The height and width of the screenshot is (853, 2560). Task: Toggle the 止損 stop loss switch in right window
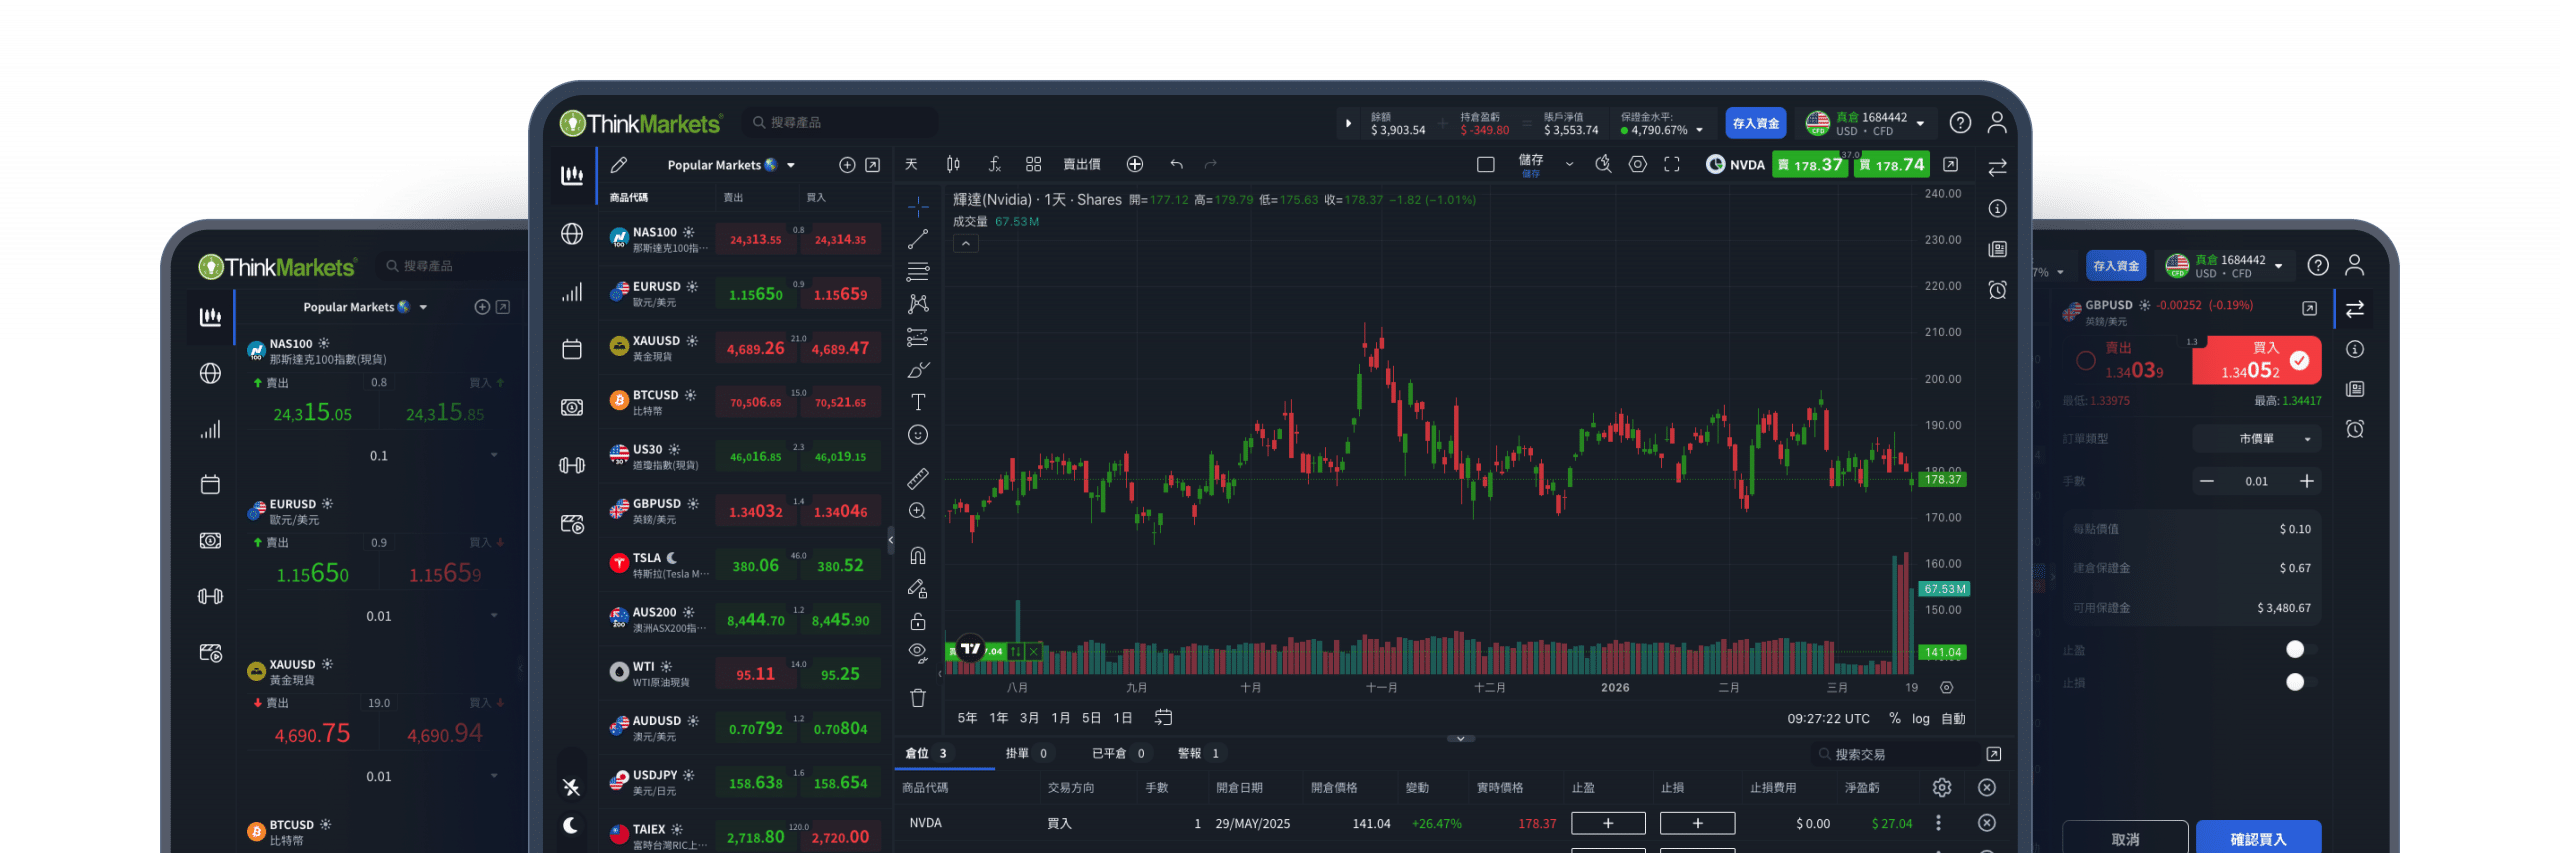[2300, 683]
